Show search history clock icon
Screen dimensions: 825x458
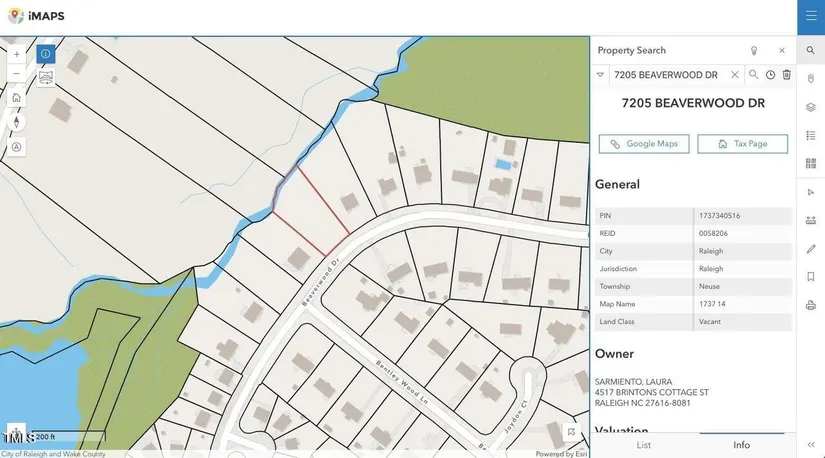(770, 75)
